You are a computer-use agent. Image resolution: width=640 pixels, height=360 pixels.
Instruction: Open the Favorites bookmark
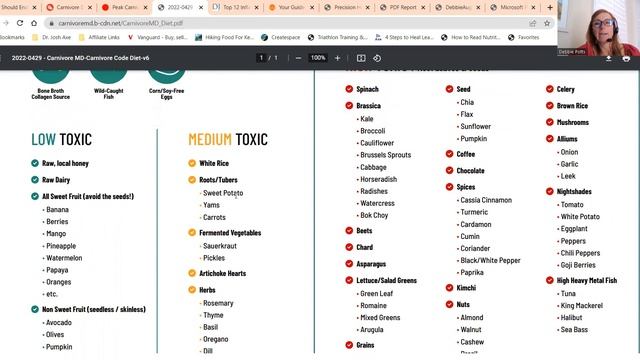[524, 37]
